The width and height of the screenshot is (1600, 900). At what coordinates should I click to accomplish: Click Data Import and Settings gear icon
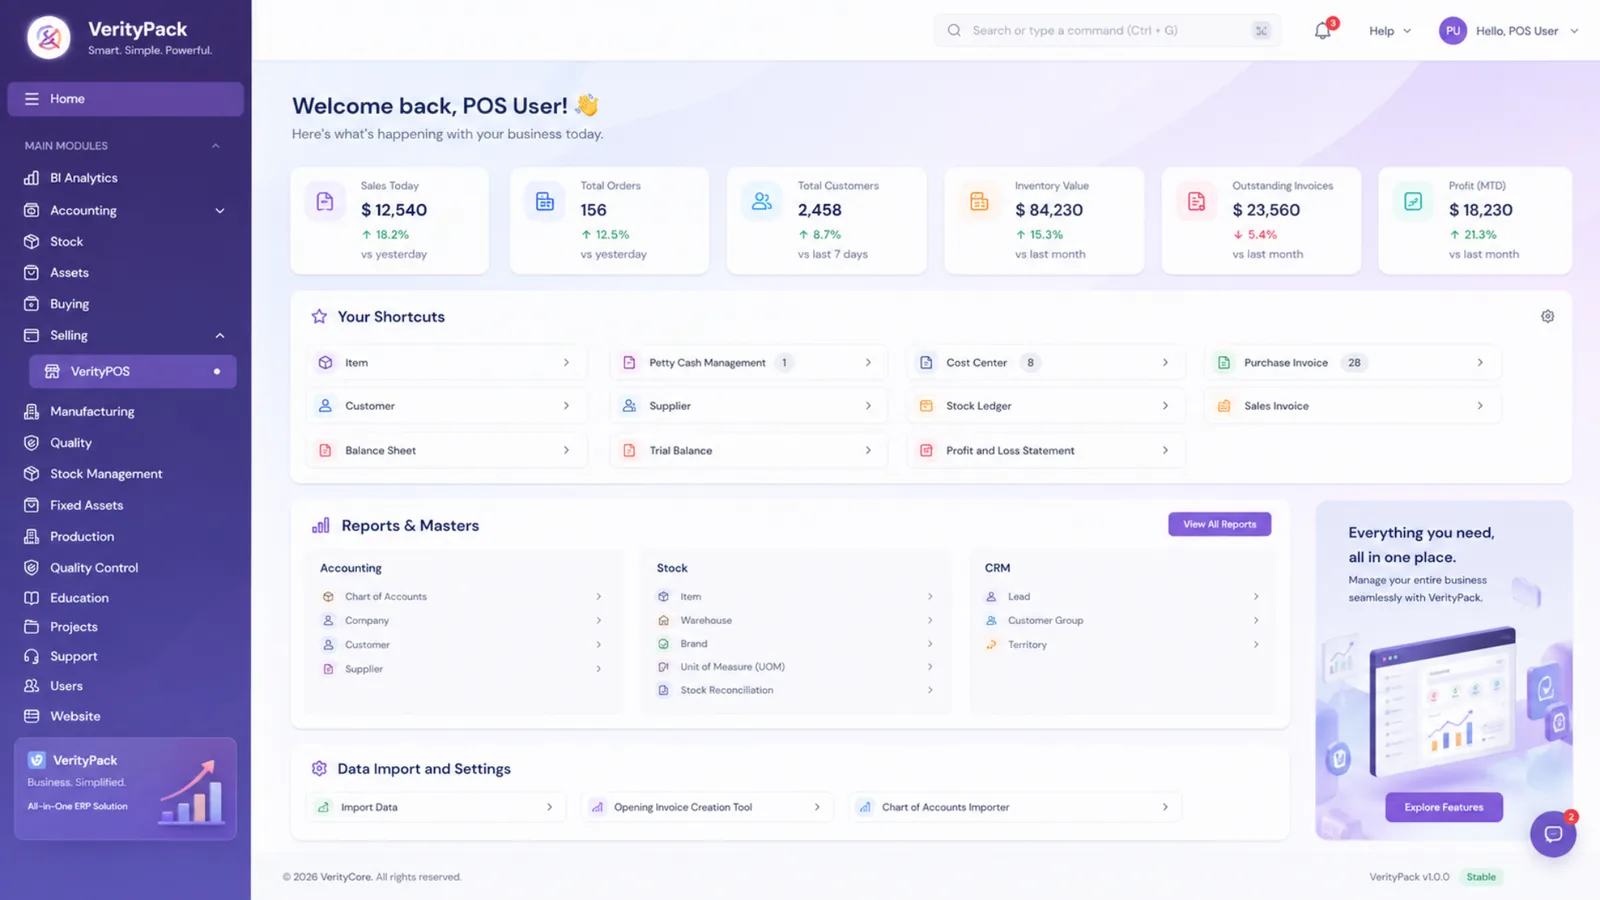click(319, 769)
